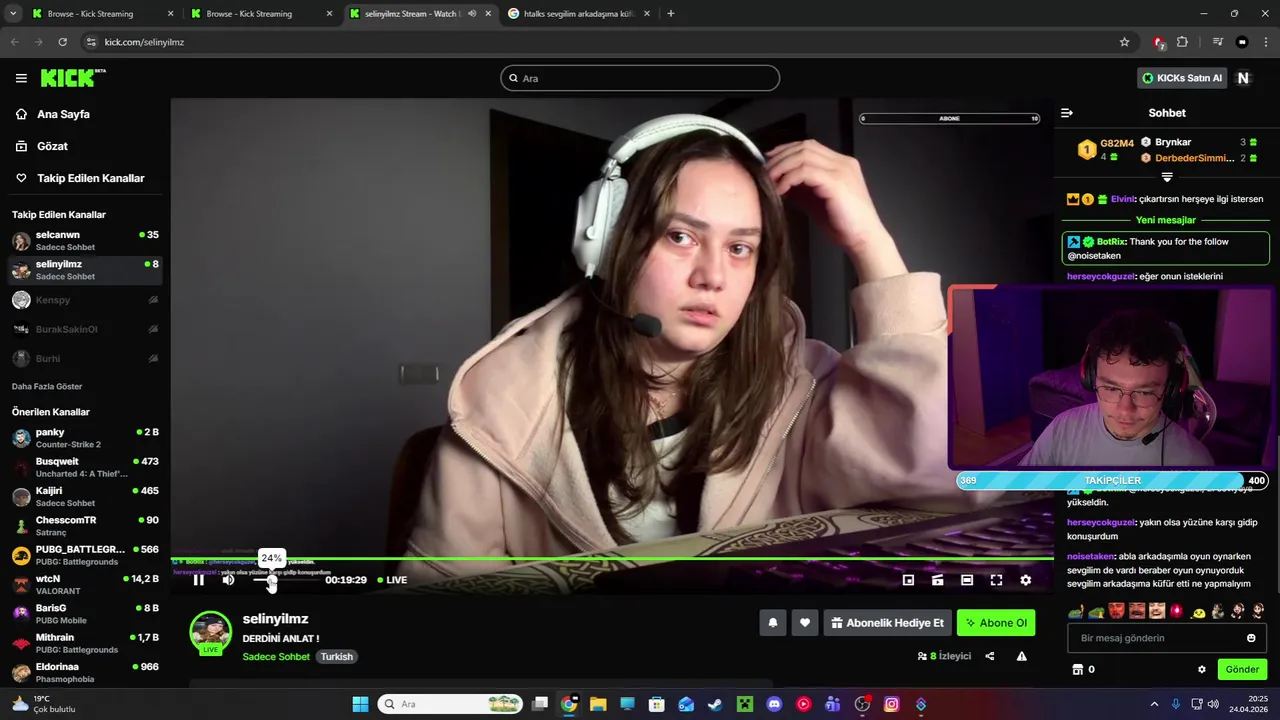Click KICKs Satın Al button
1280x720 pixels.
[1183, 78]
